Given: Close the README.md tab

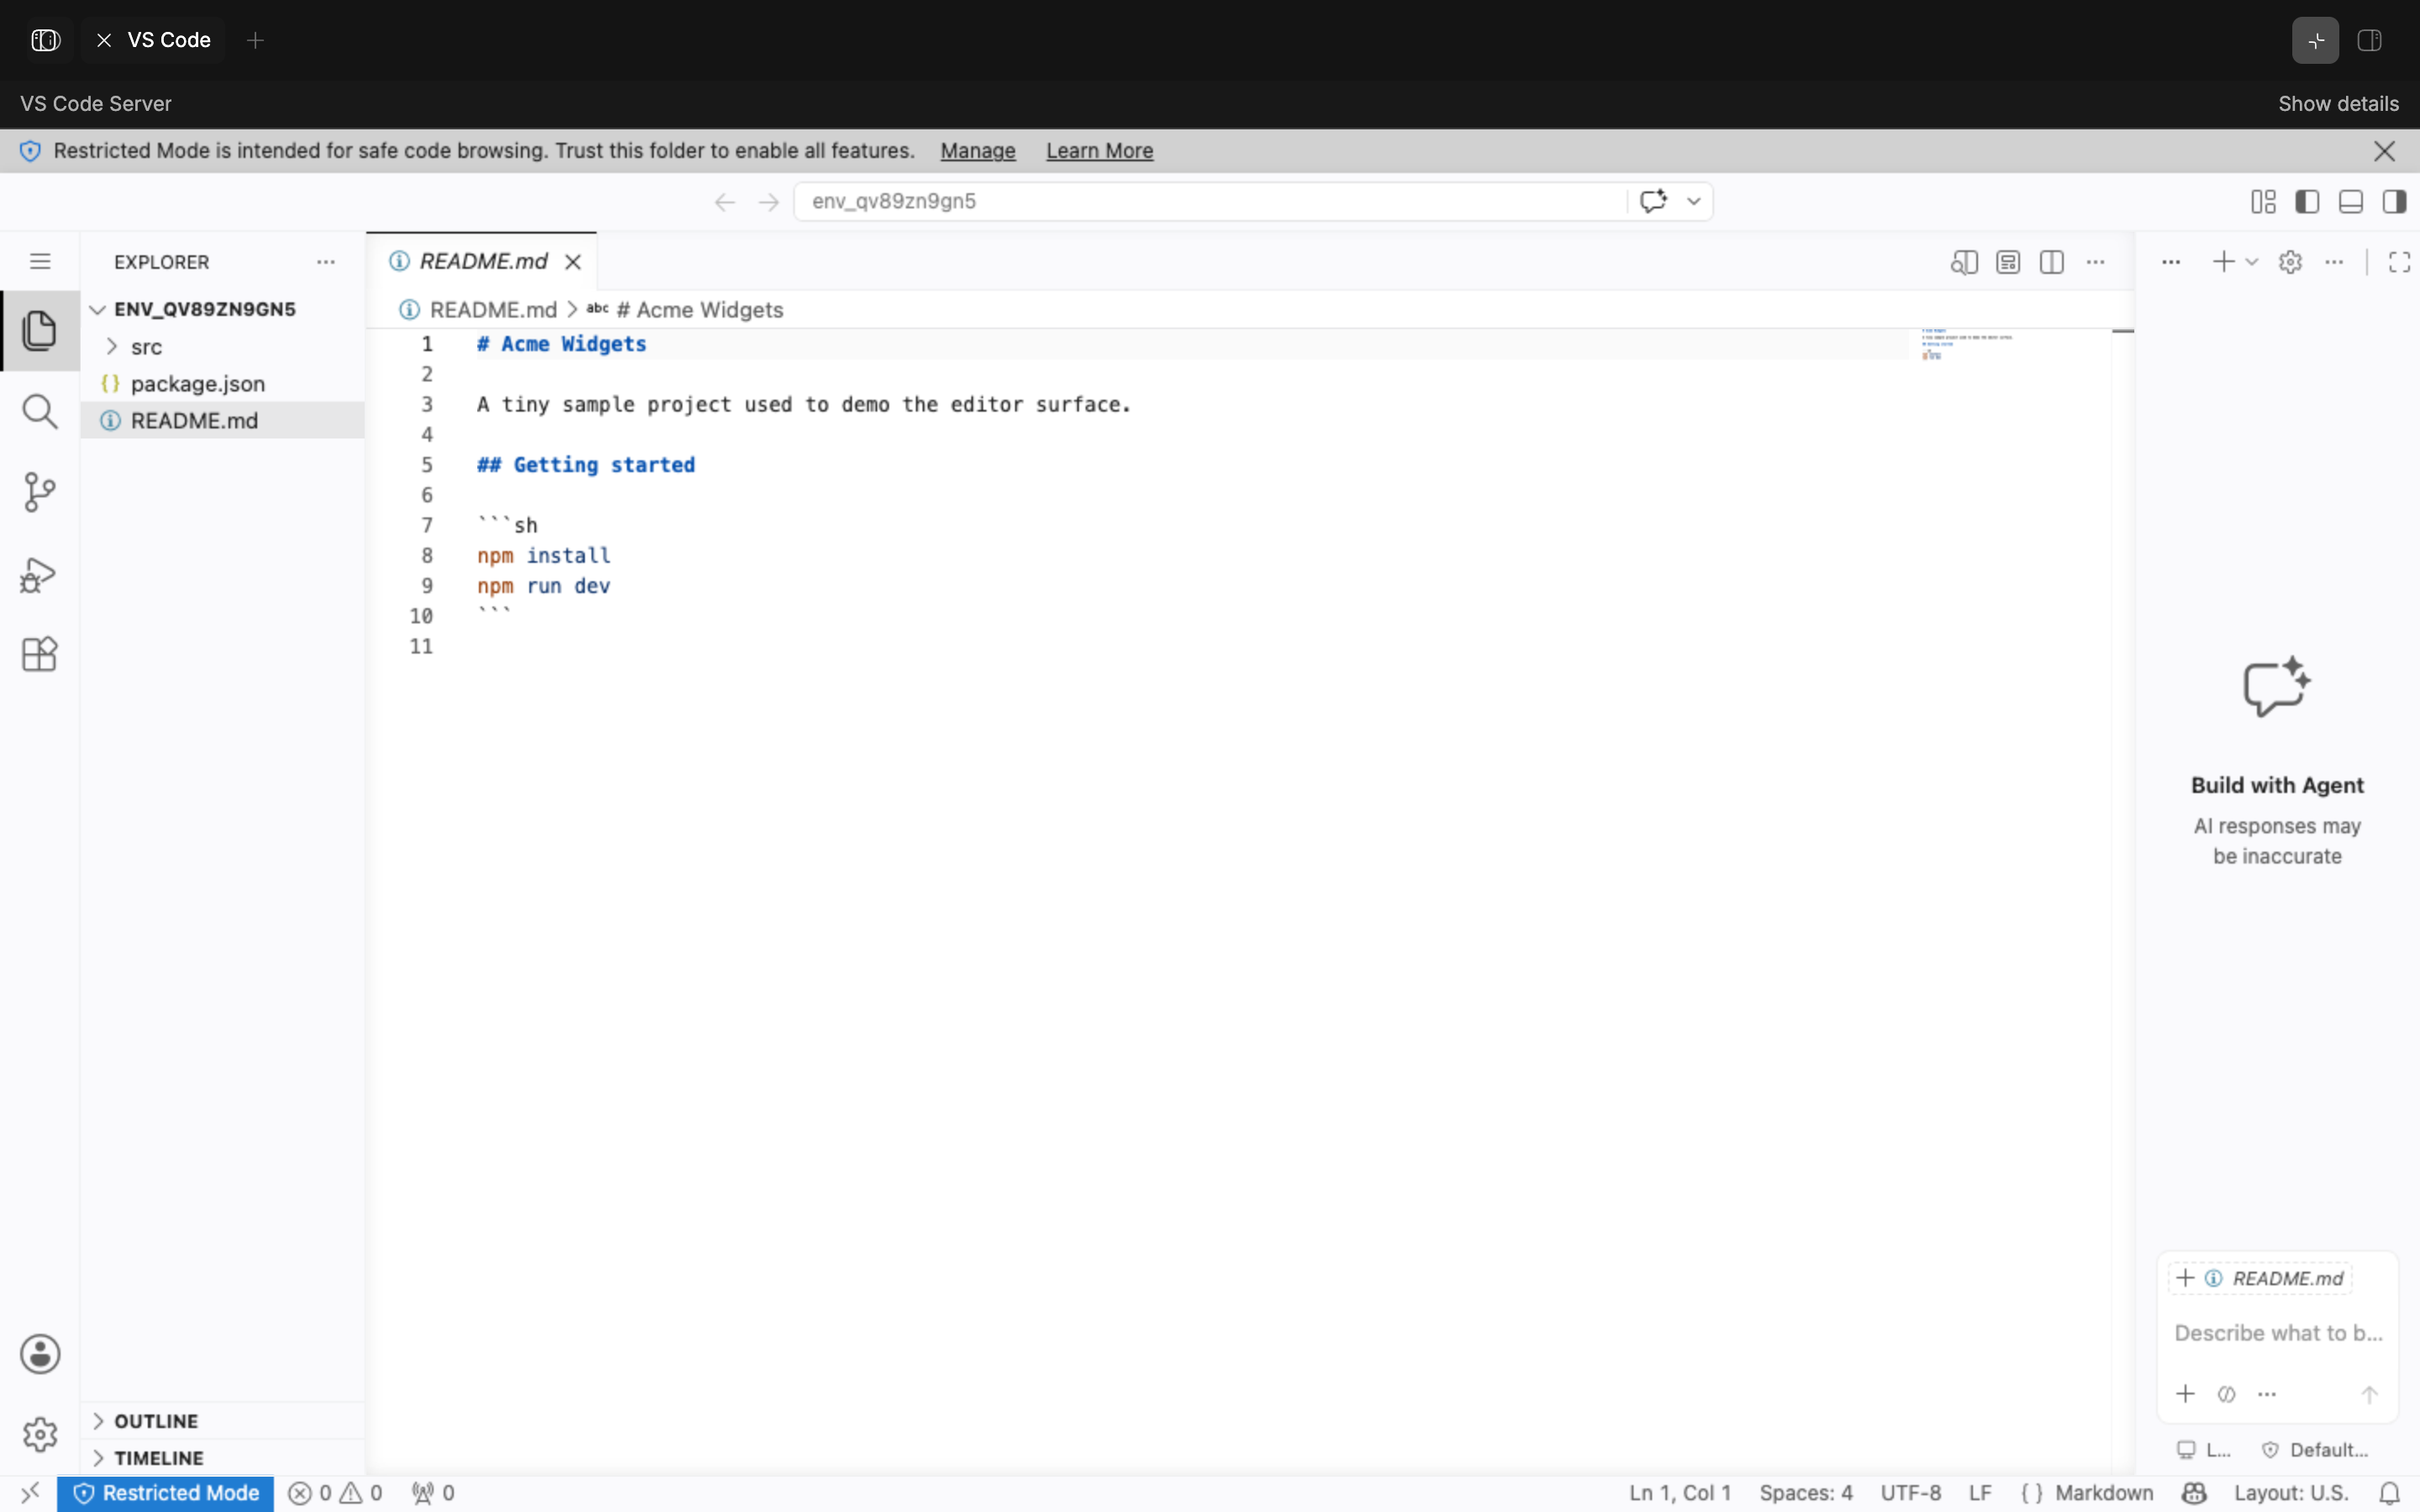Looking at the screenshot, I should coord(573,262).
